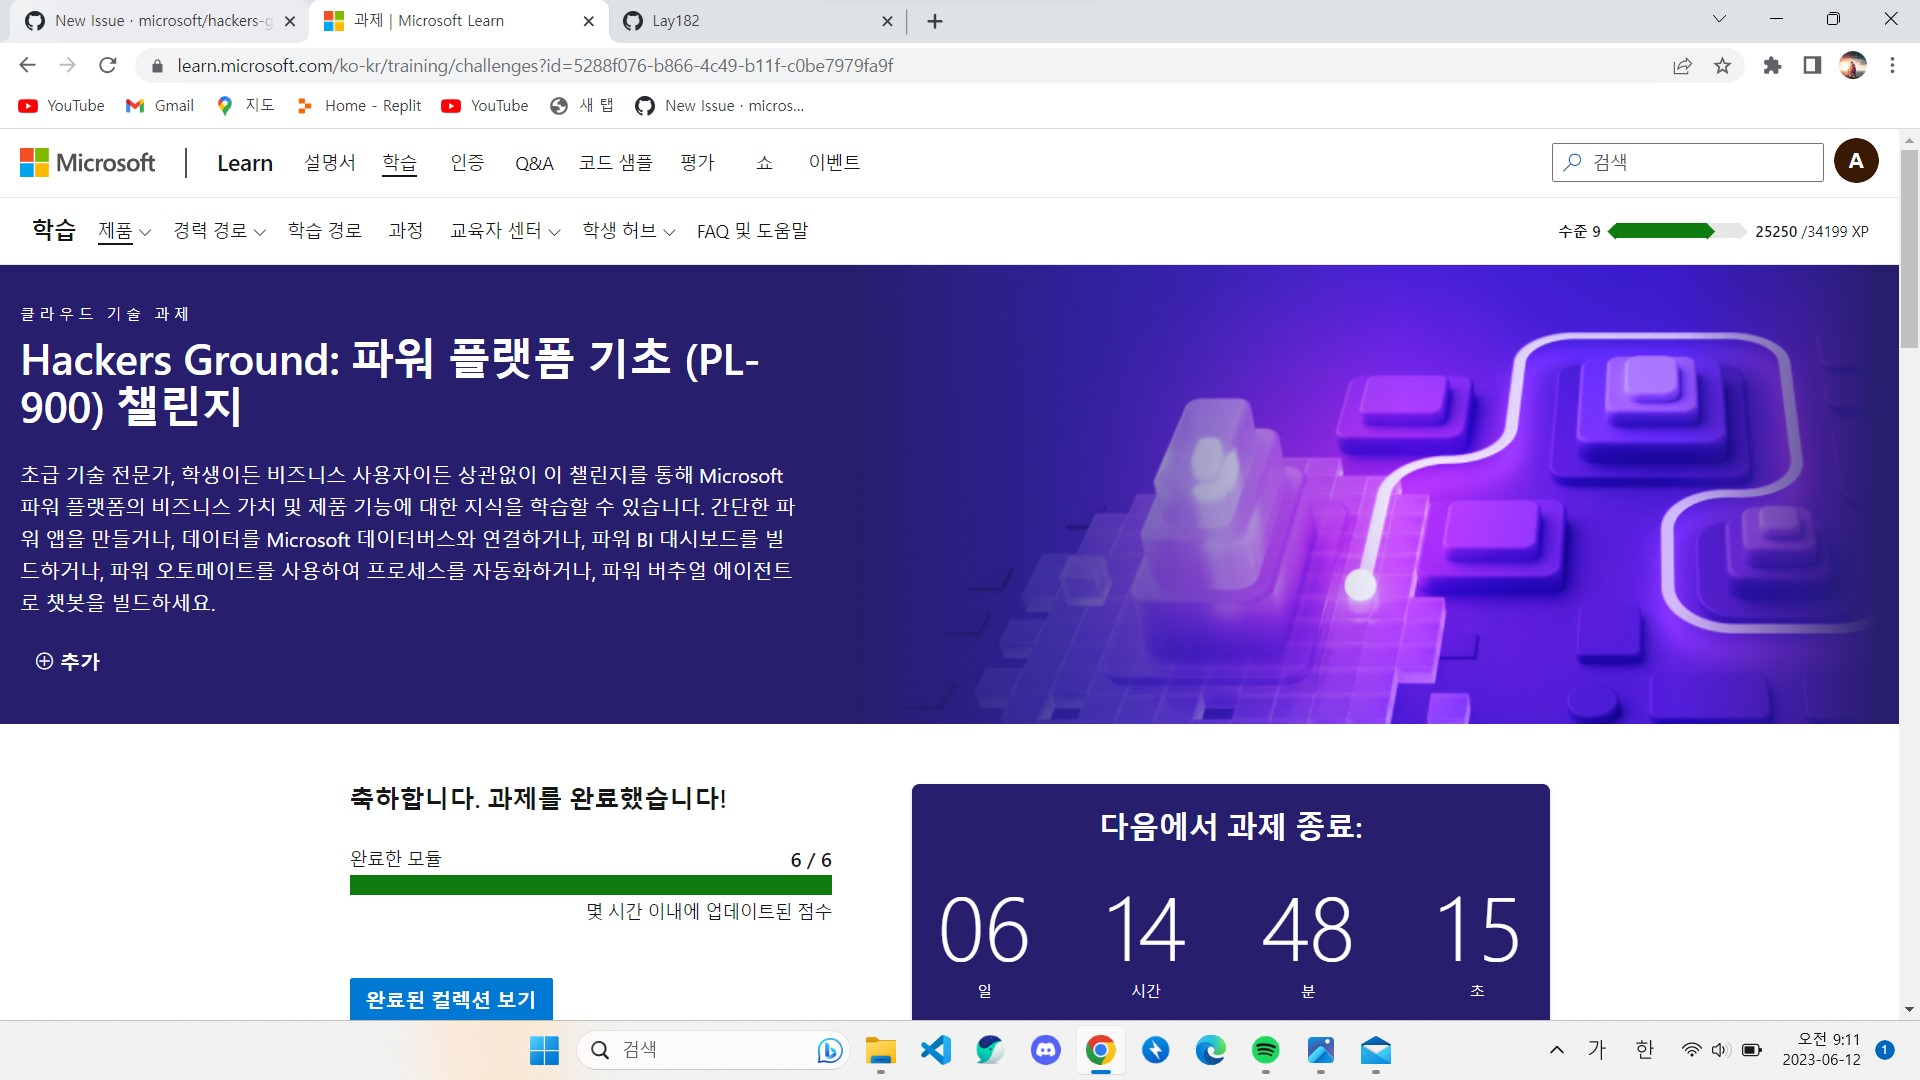The height and width of the screenshot is (1080, 1920).
Task: Open FAQ 및 도움말
Action: tap(753, 230)
